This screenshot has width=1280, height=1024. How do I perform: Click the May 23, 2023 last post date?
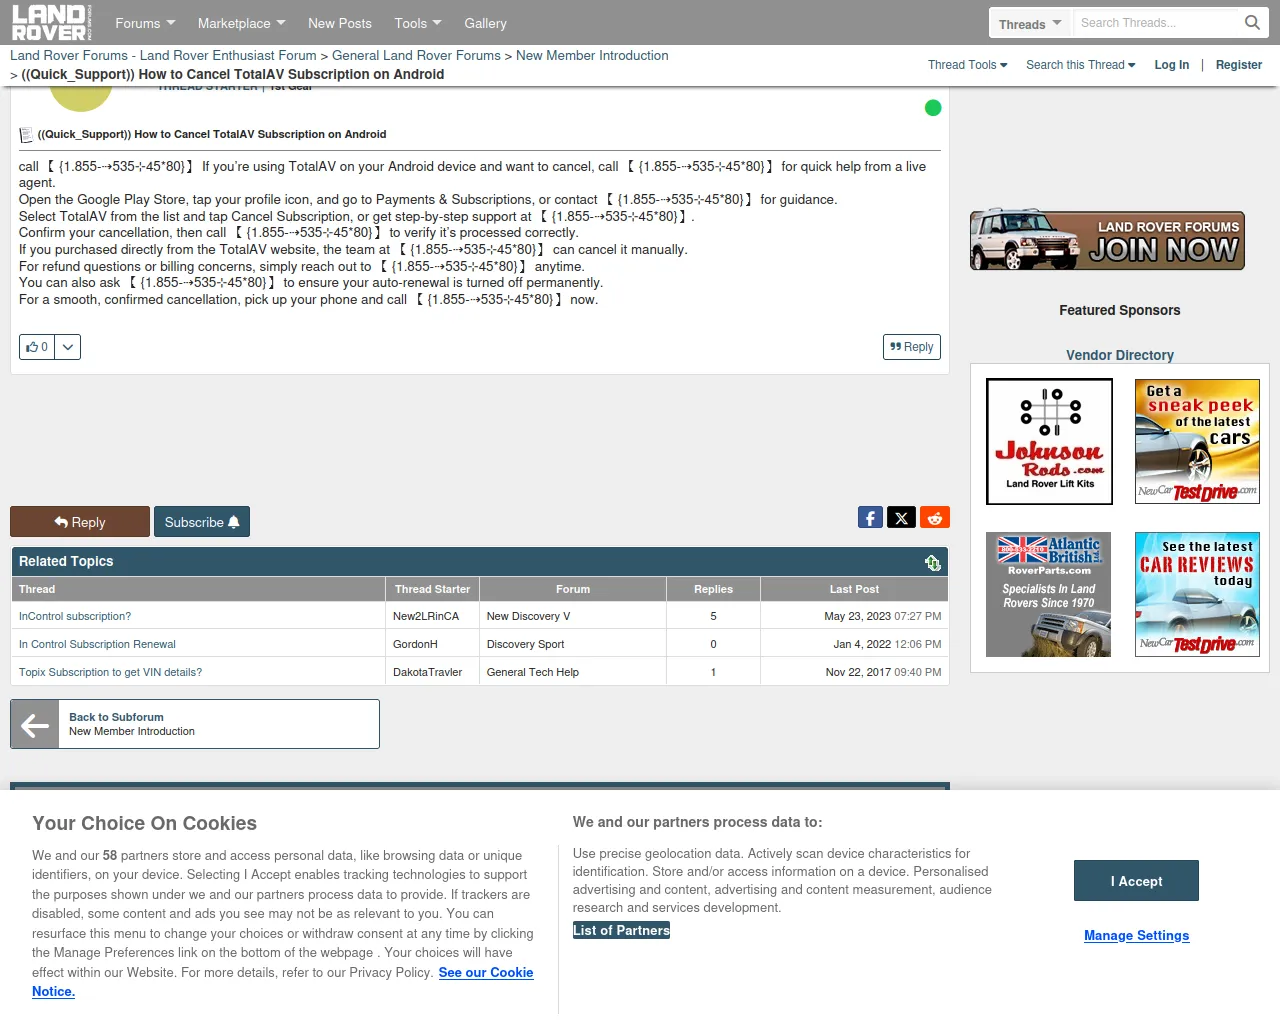point(882,616)
